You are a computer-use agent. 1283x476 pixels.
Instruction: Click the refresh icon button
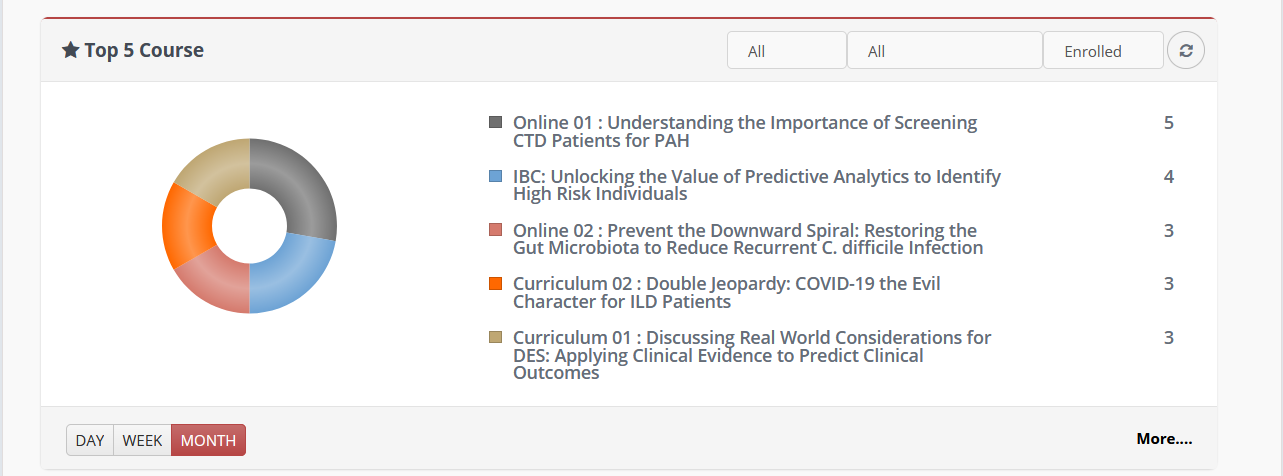click(x=1186, y=50)
